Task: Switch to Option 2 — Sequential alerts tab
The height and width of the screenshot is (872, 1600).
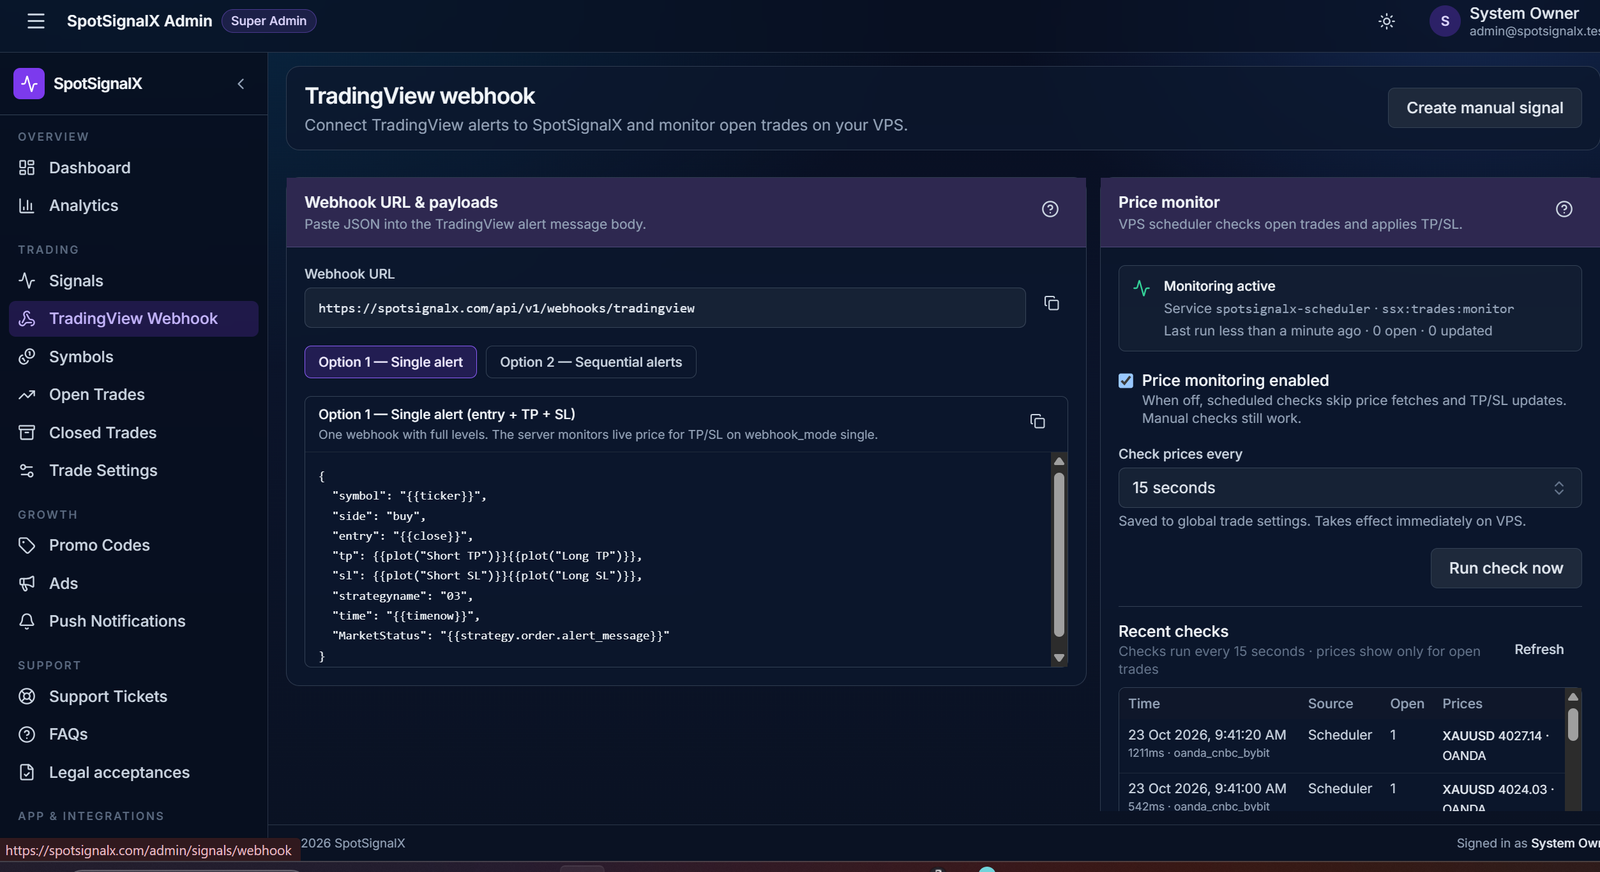Action: point(591,362)
